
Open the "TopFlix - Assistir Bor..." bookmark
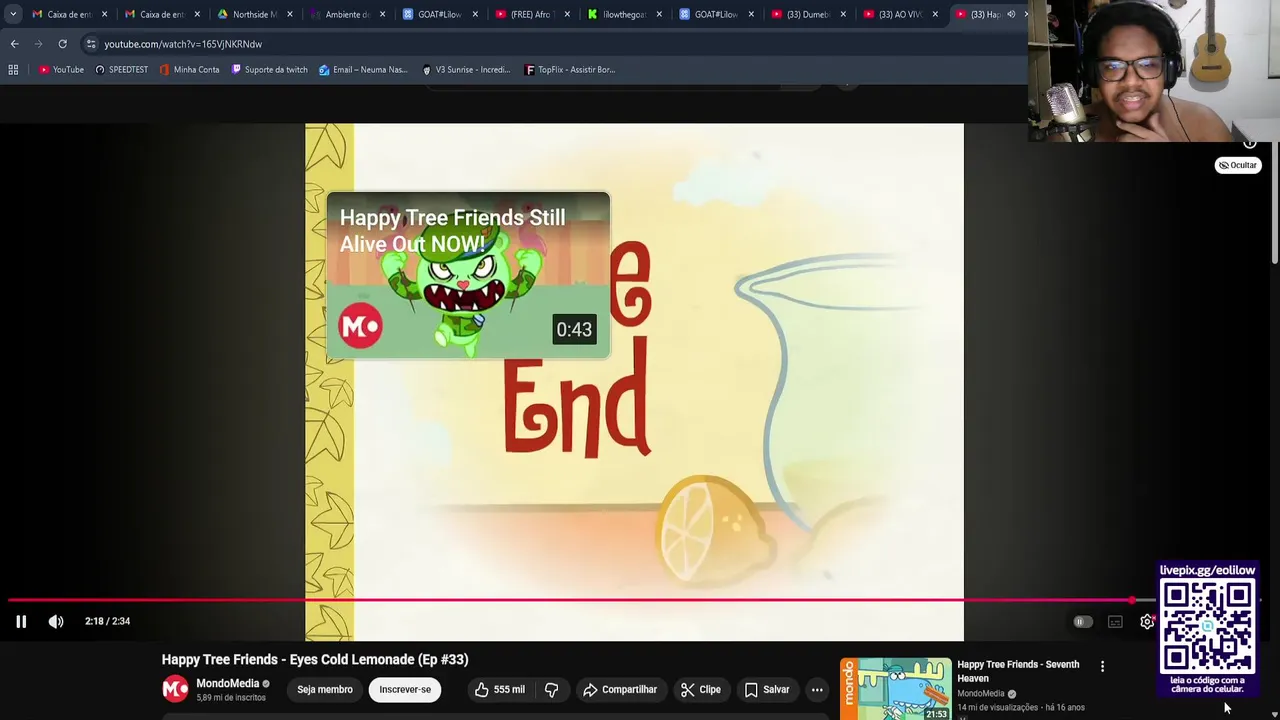[570, 70]
